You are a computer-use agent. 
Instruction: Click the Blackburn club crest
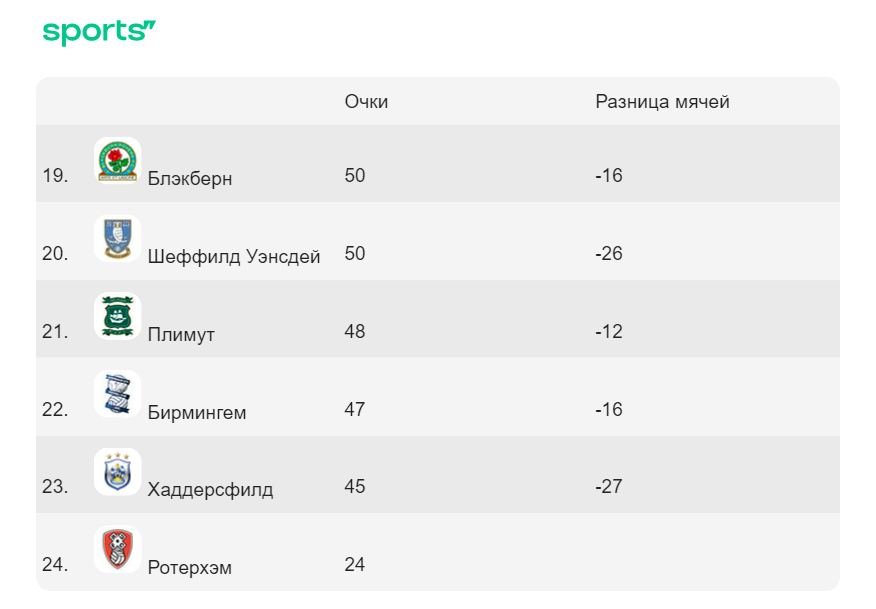(117, 160)
